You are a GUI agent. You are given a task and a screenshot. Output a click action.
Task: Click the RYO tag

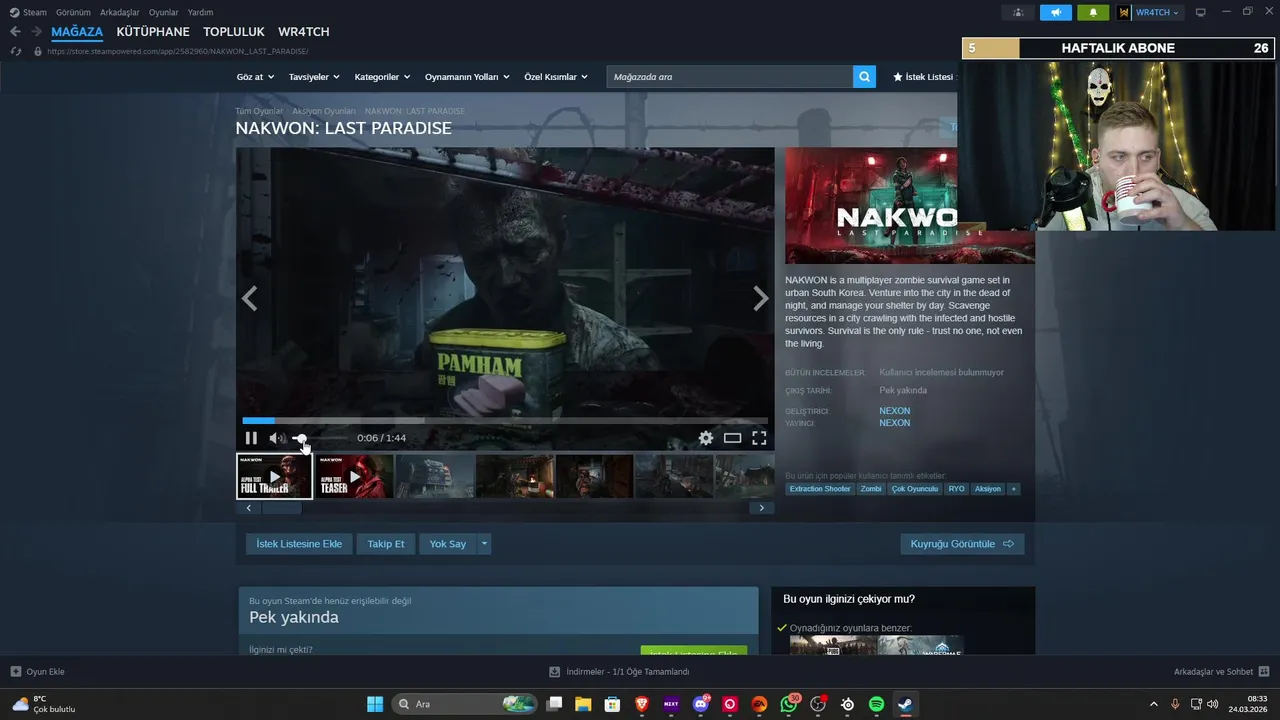(957, 489)
